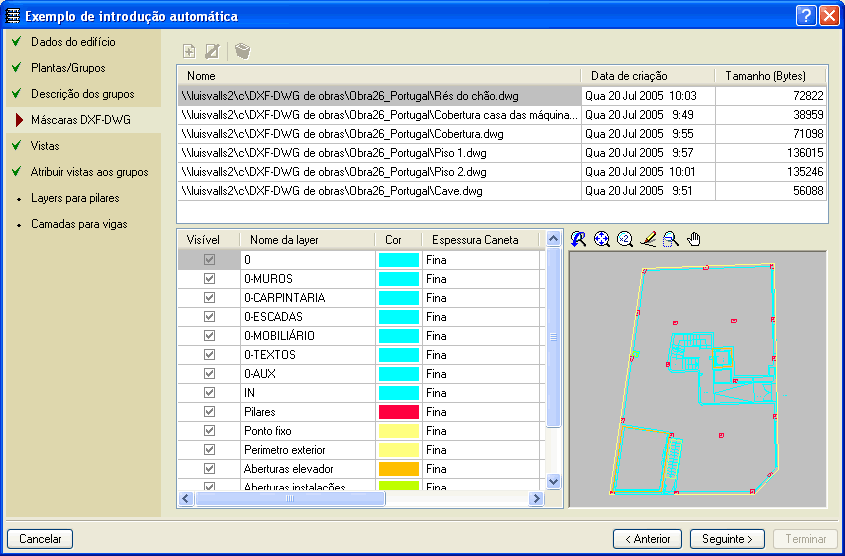The height and width of the screenshot is (556, 845).
Task: Click the 0-MOBILIÁRIO layer name cell
Action: (x=308, y=336)
